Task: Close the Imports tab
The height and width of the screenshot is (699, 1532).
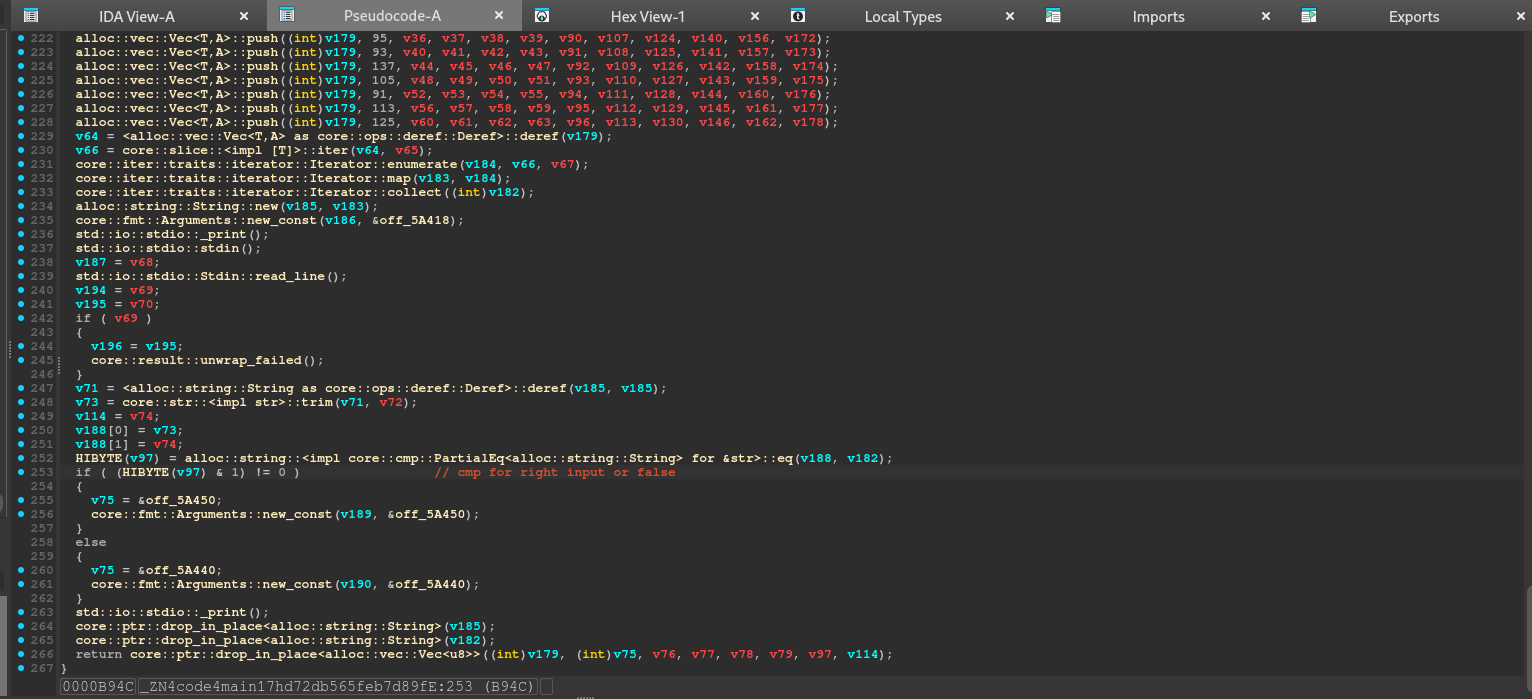Action: point(1266,16)
